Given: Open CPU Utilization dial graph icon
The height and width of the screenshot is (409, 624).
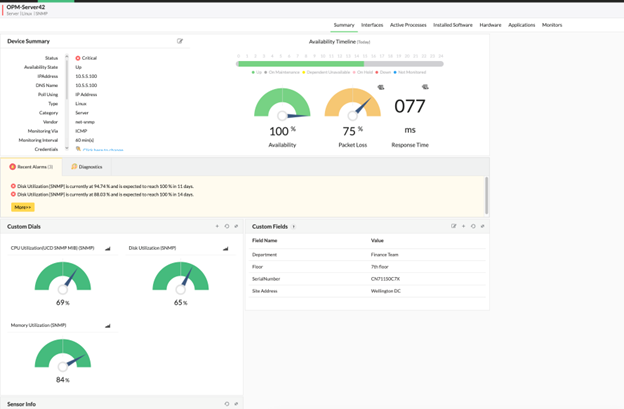Looking at the screenshot, I should point(108,248).
